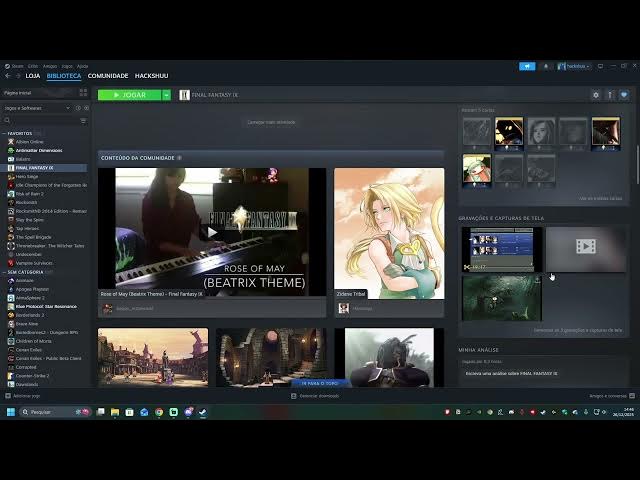640x480 pixels.
Task: Open the Amigos menu
Action: tap(50, 66)
